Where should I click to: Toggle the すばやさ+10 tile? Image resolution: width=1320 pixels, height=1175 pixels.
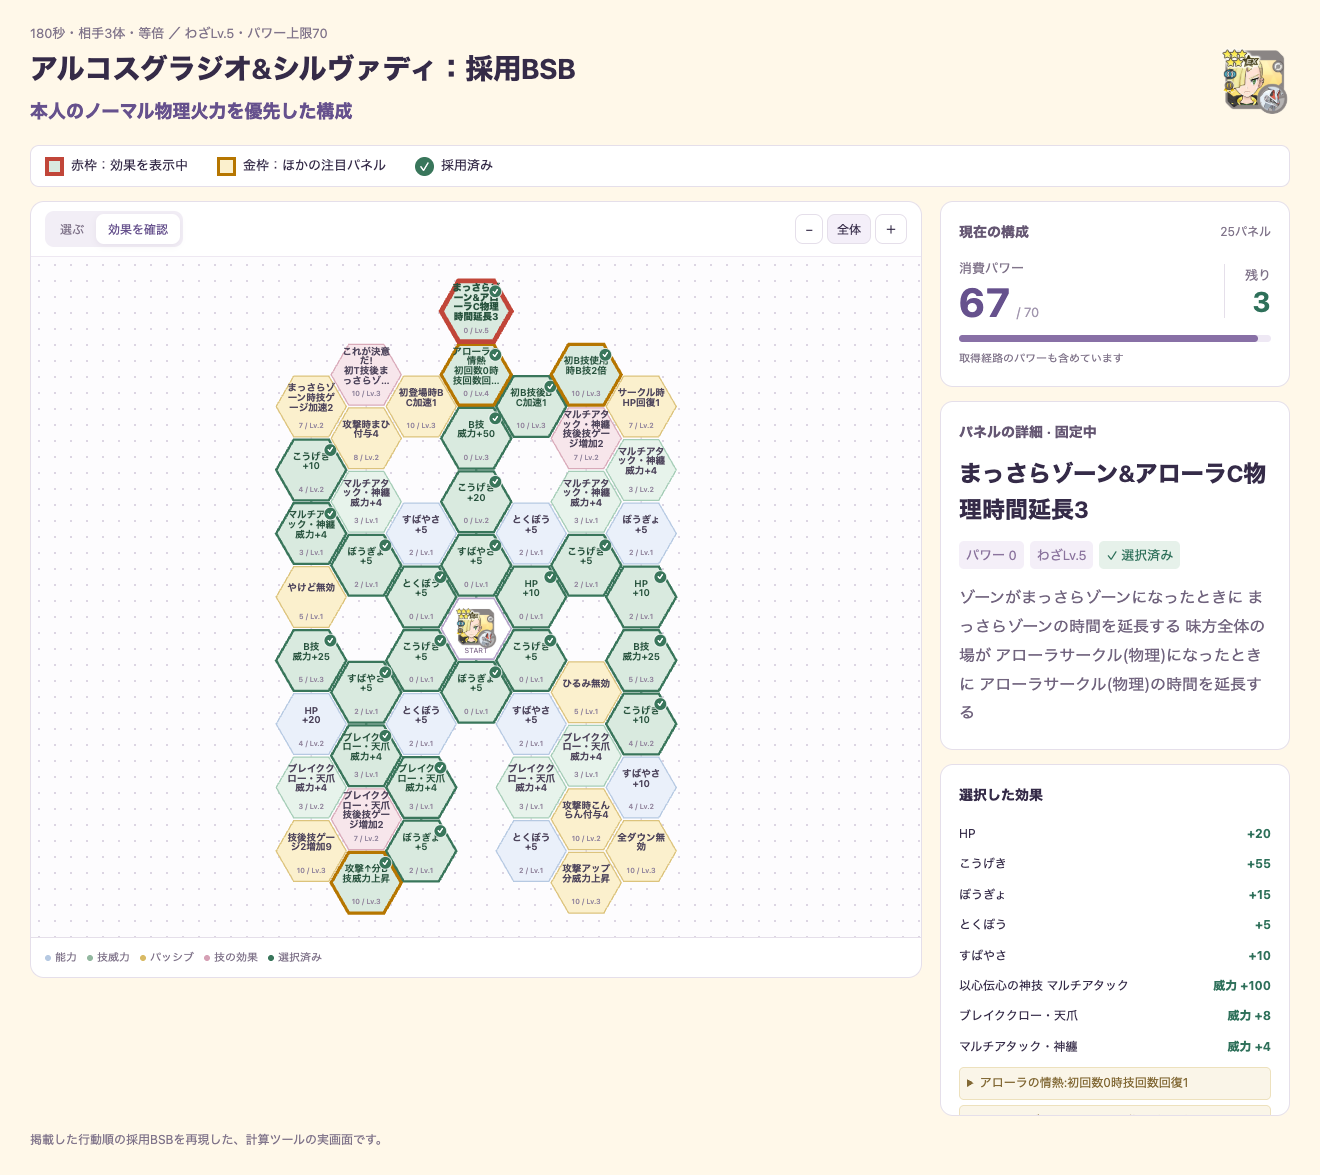click(641, 788)
